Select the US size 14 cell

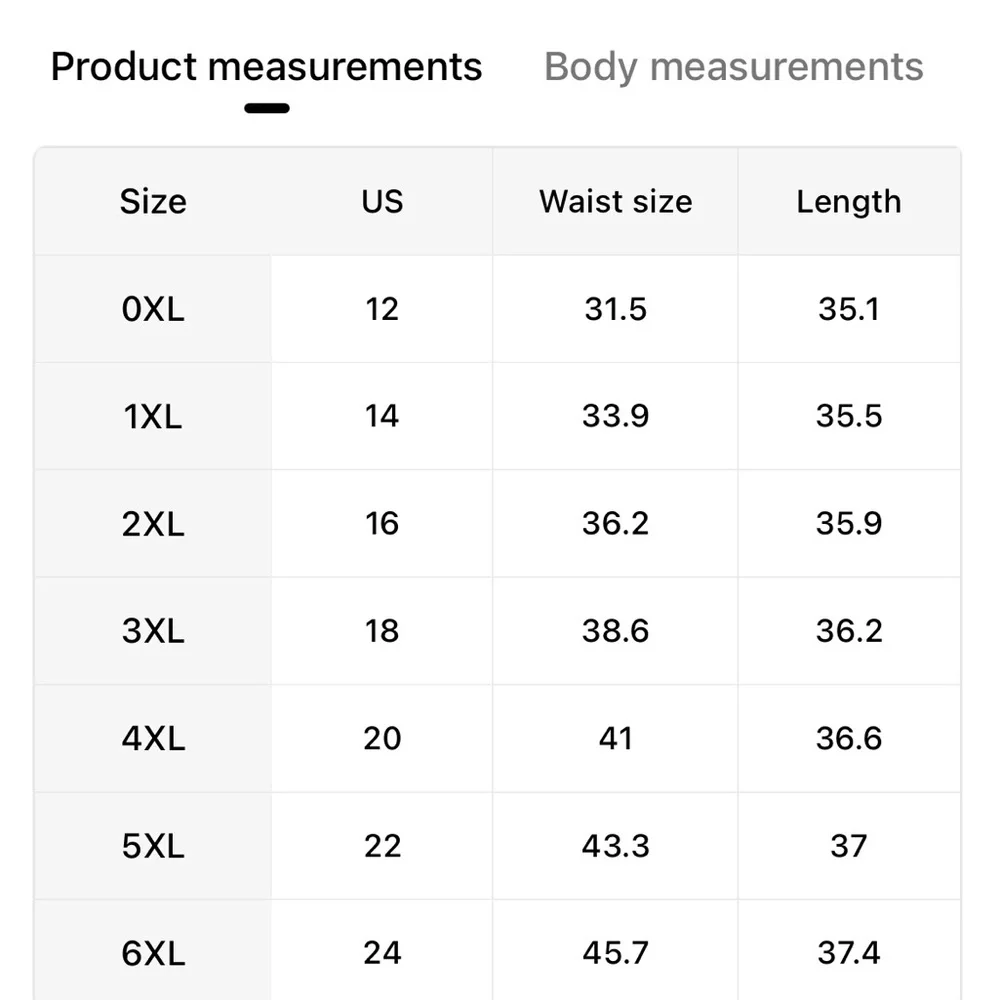(382, 416)
